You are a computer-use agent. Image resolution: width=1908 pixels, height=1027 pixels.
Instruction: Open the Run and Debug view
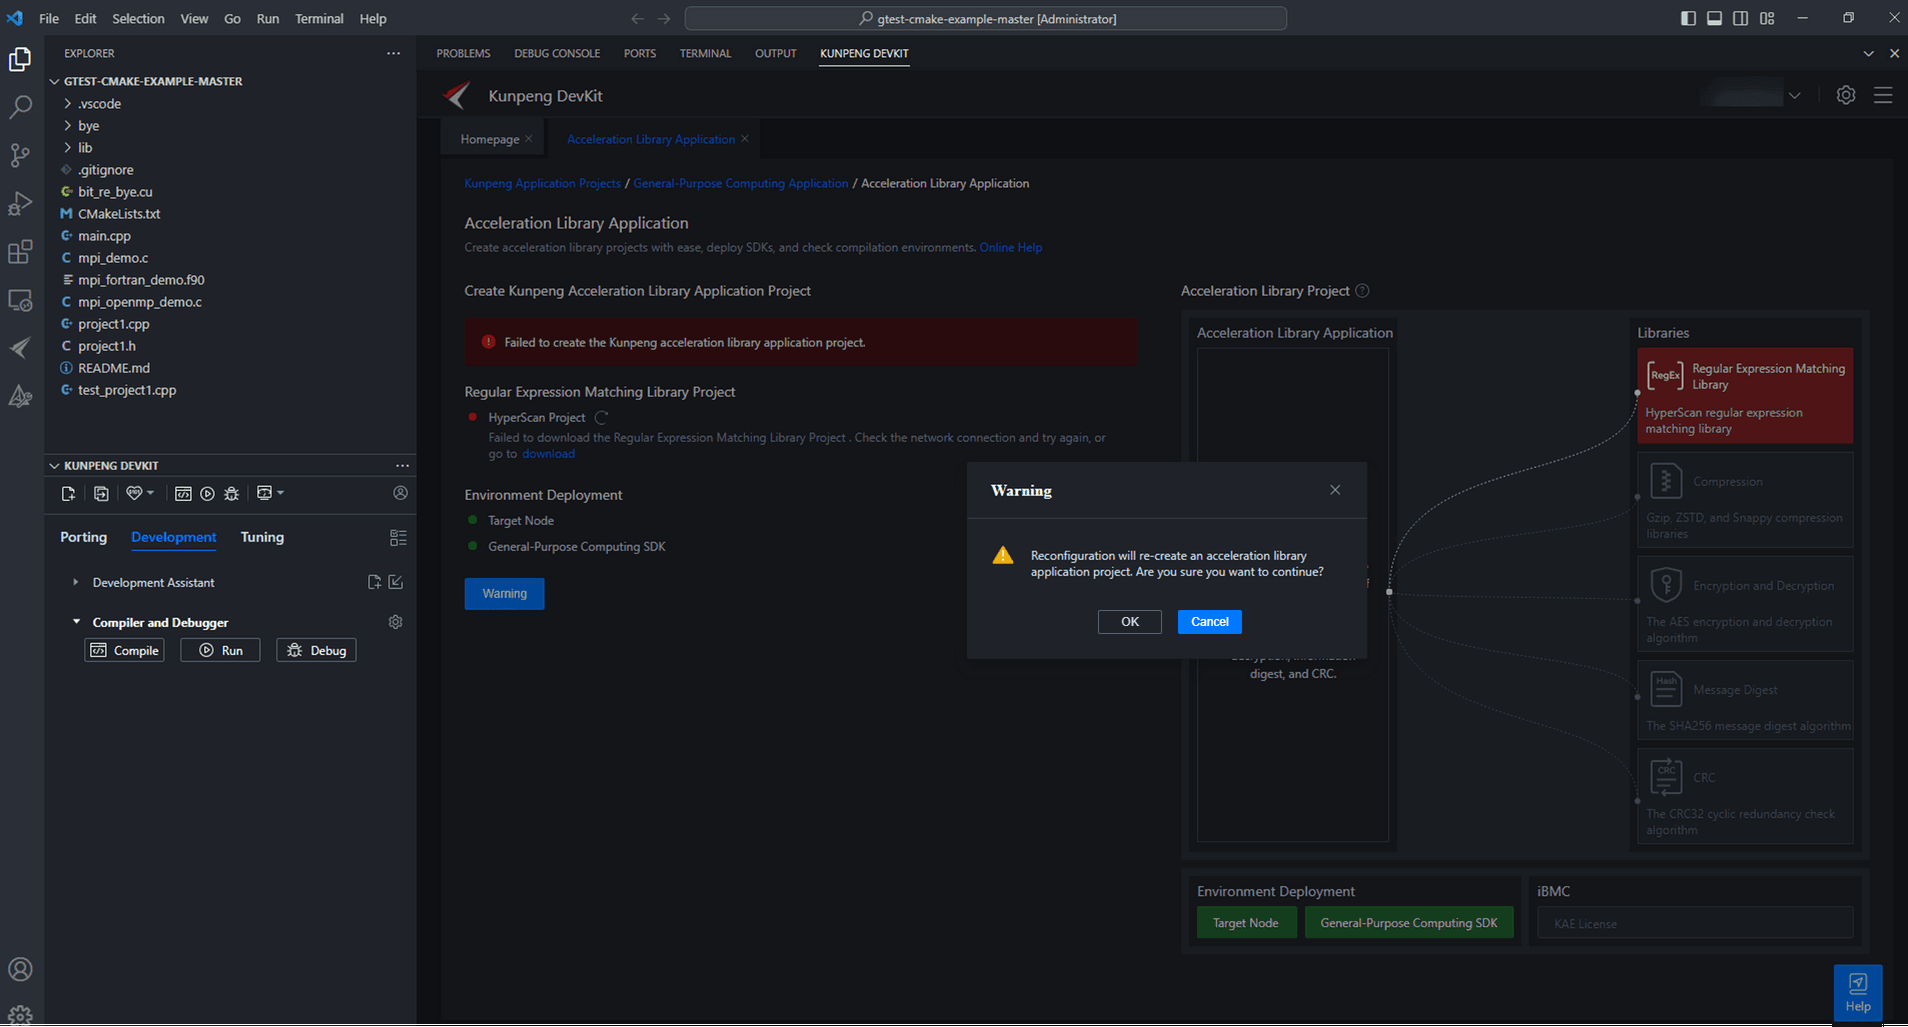coord(20,203)
